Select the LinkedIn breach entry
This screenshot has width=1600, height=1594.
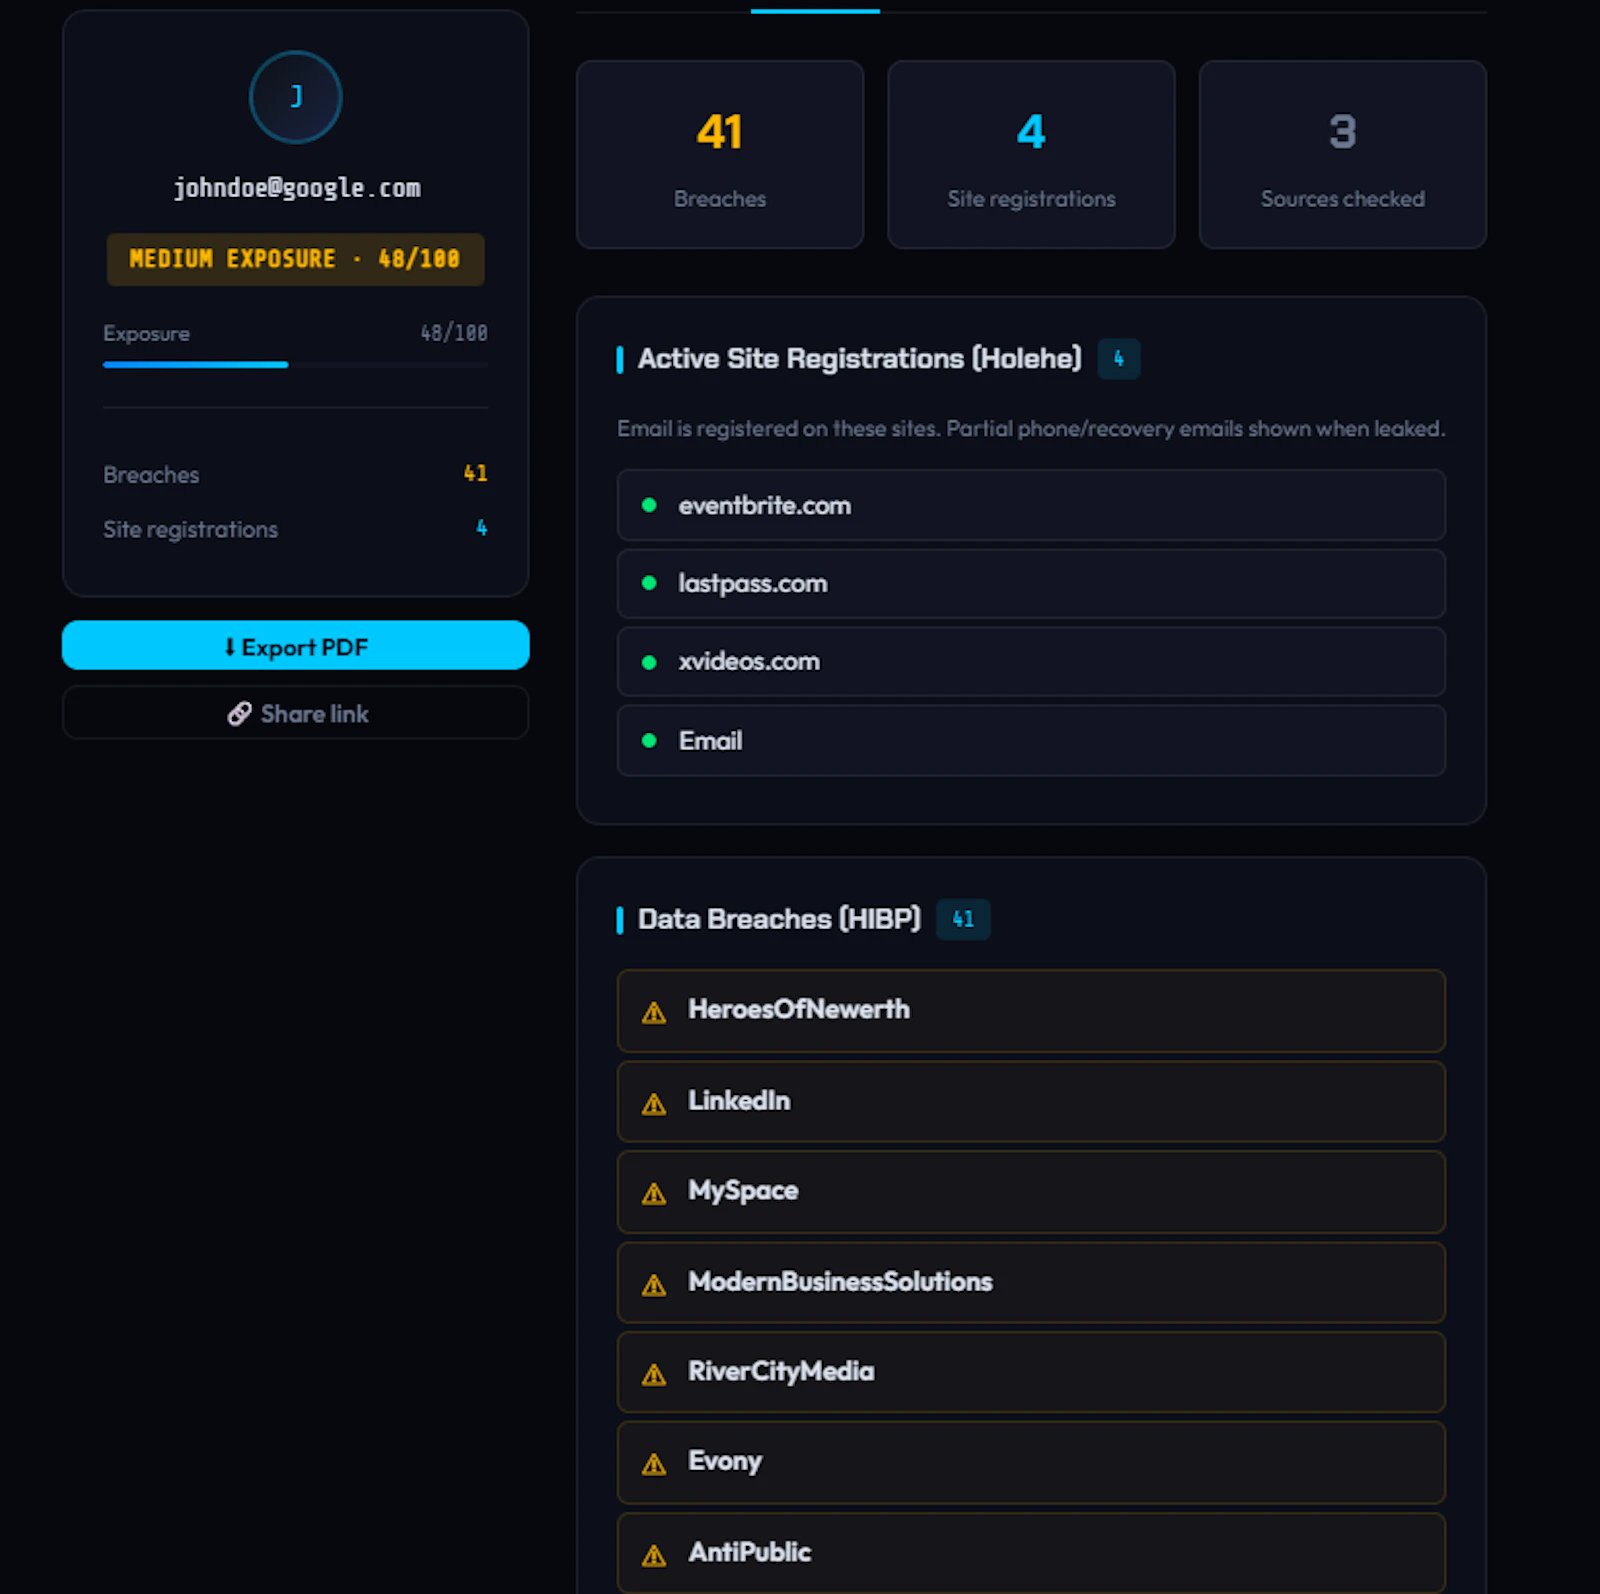(x=1031, y=1101)
